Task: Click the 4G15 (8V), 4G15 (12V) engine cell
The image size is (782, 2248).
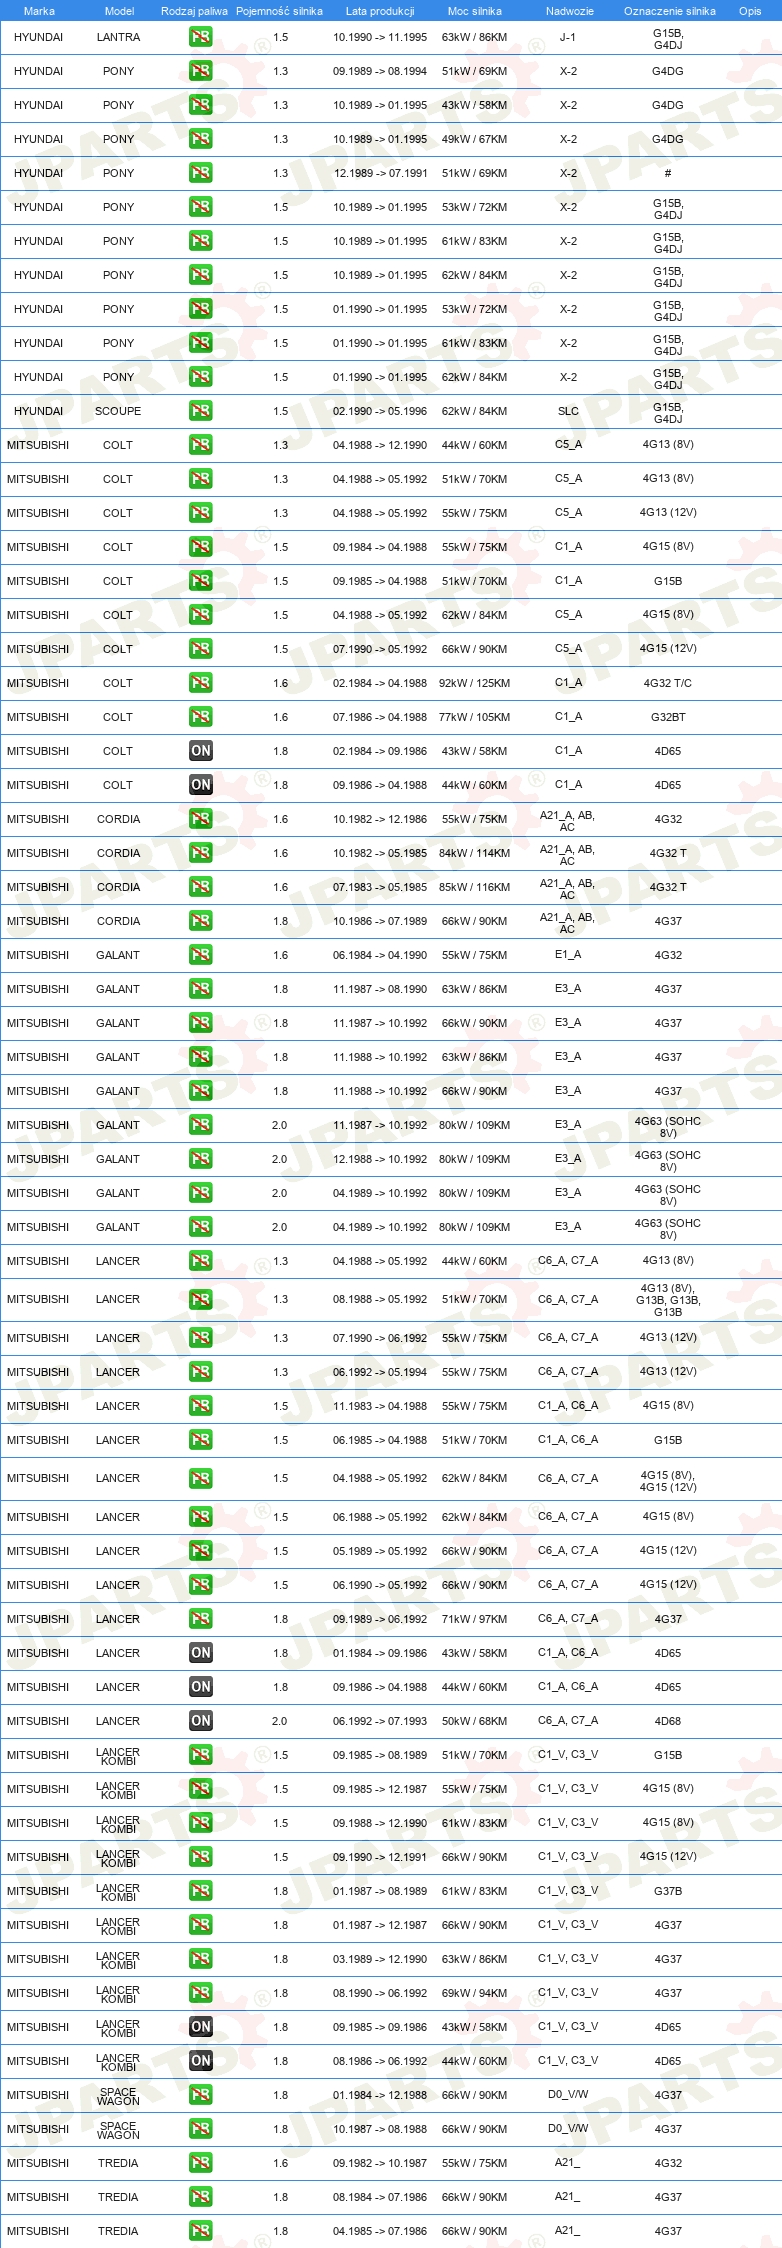Action: pos(668,1481)
